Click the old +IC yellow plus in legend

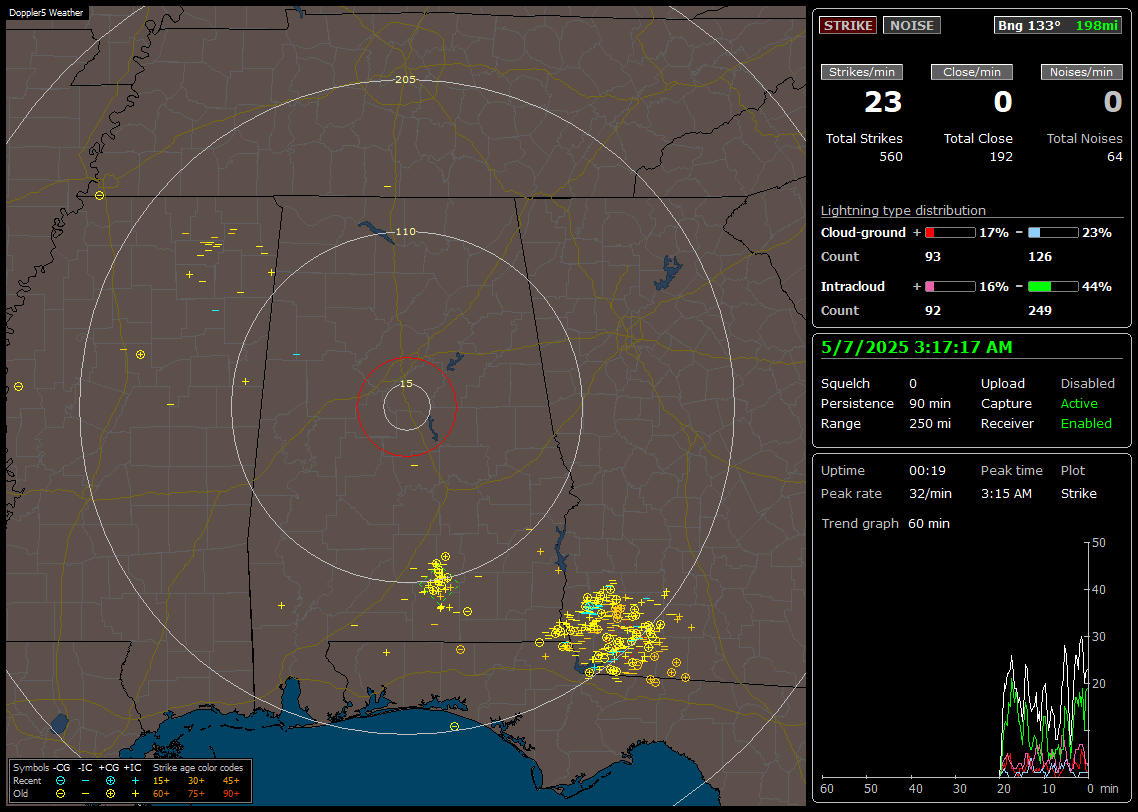click(x=135, y=794)
